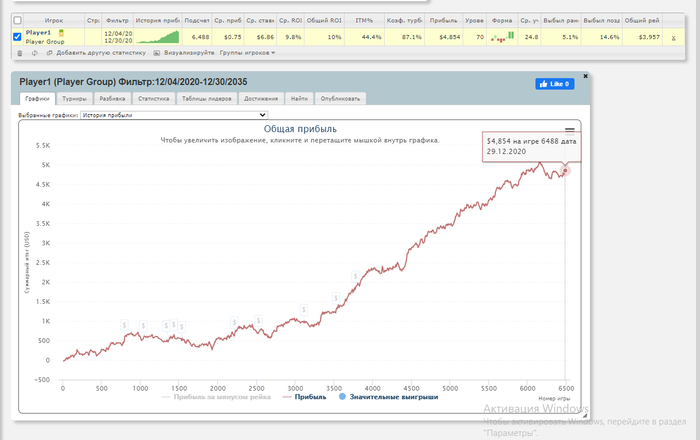The width and height of the screenshot is (700, 440).
Task: Click the icon beside Добавить другую статистику
Action: (50, 53)
